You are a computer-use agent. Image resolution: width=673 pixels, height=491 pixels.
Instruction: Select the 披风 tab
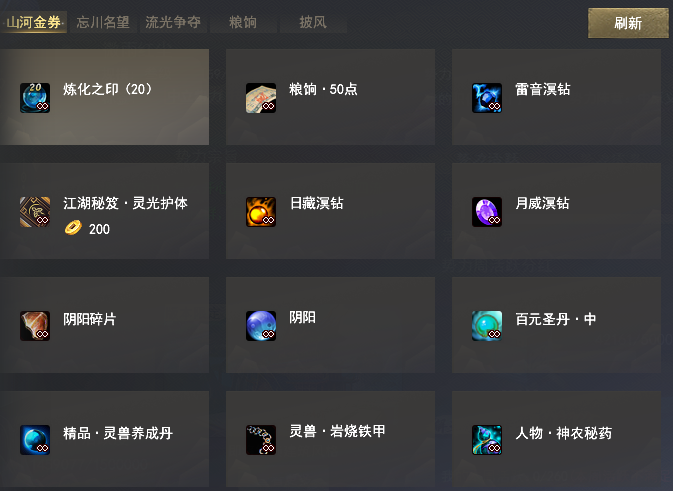click(x=313, y=22)
